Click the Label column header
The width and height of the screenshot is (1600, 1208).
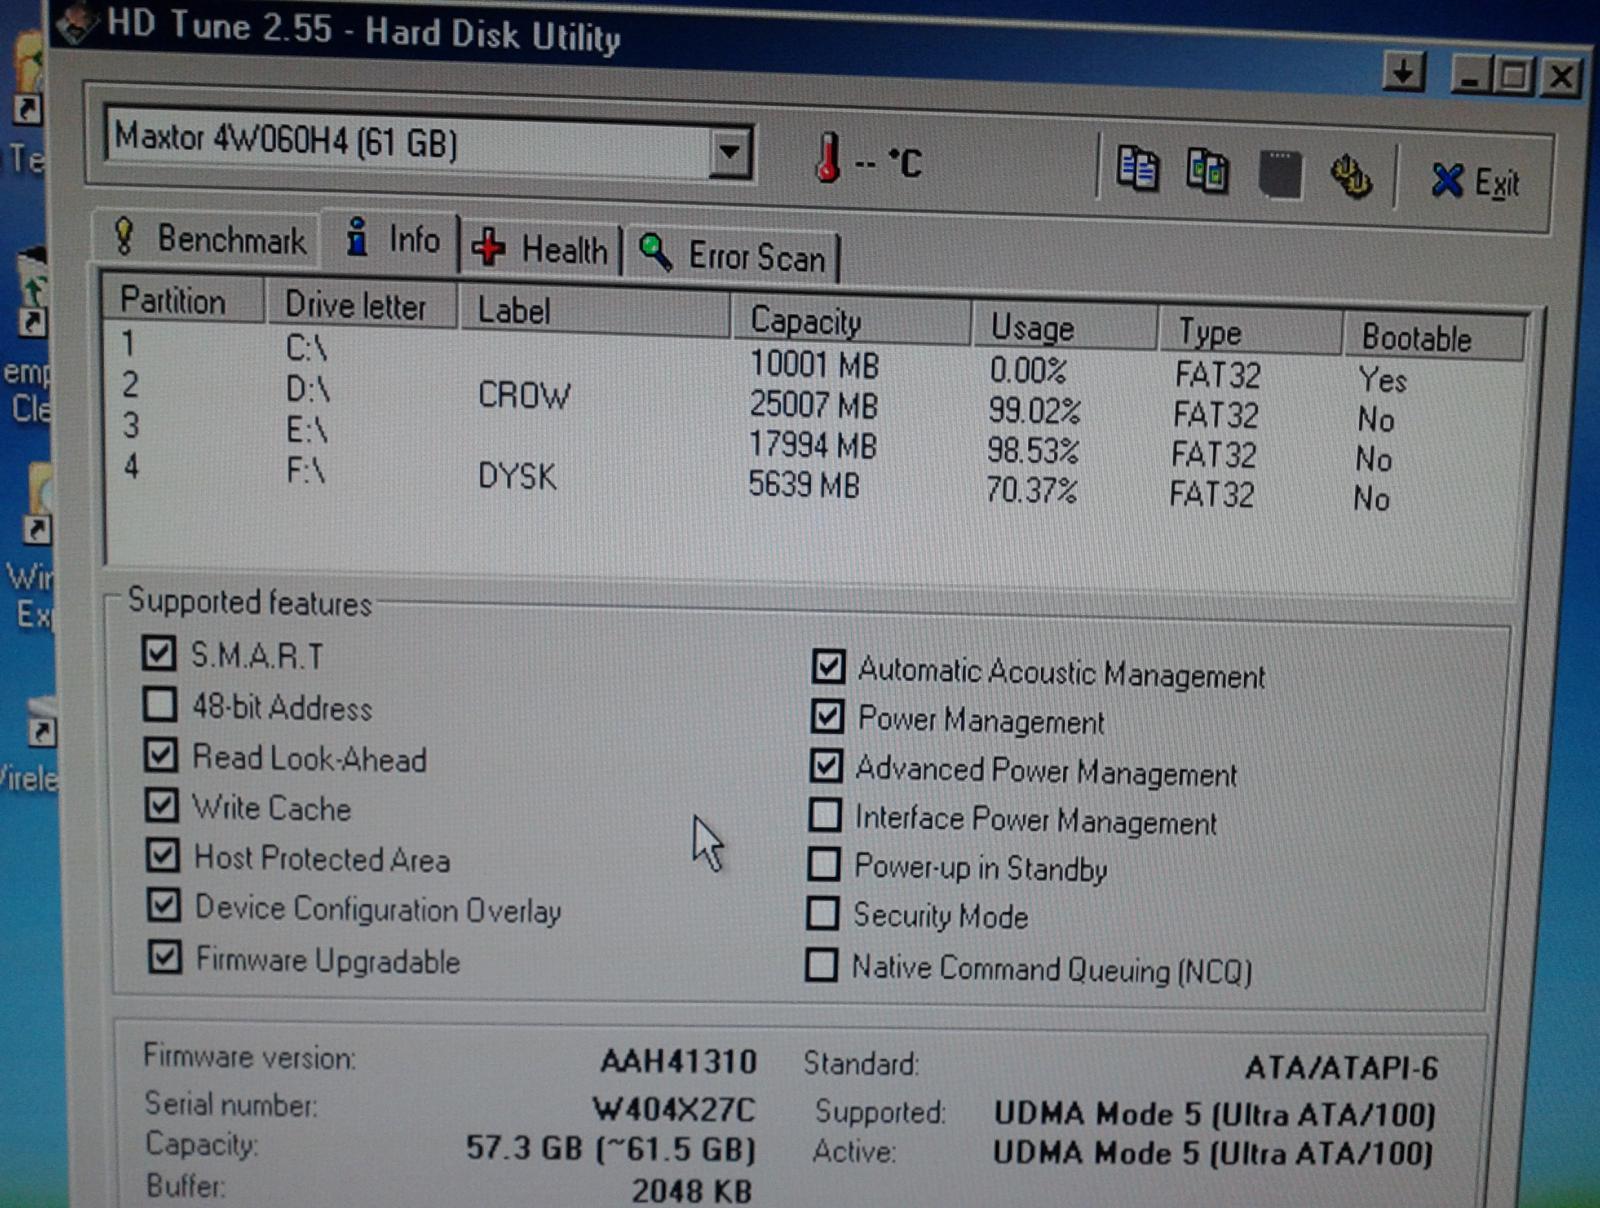594,311
